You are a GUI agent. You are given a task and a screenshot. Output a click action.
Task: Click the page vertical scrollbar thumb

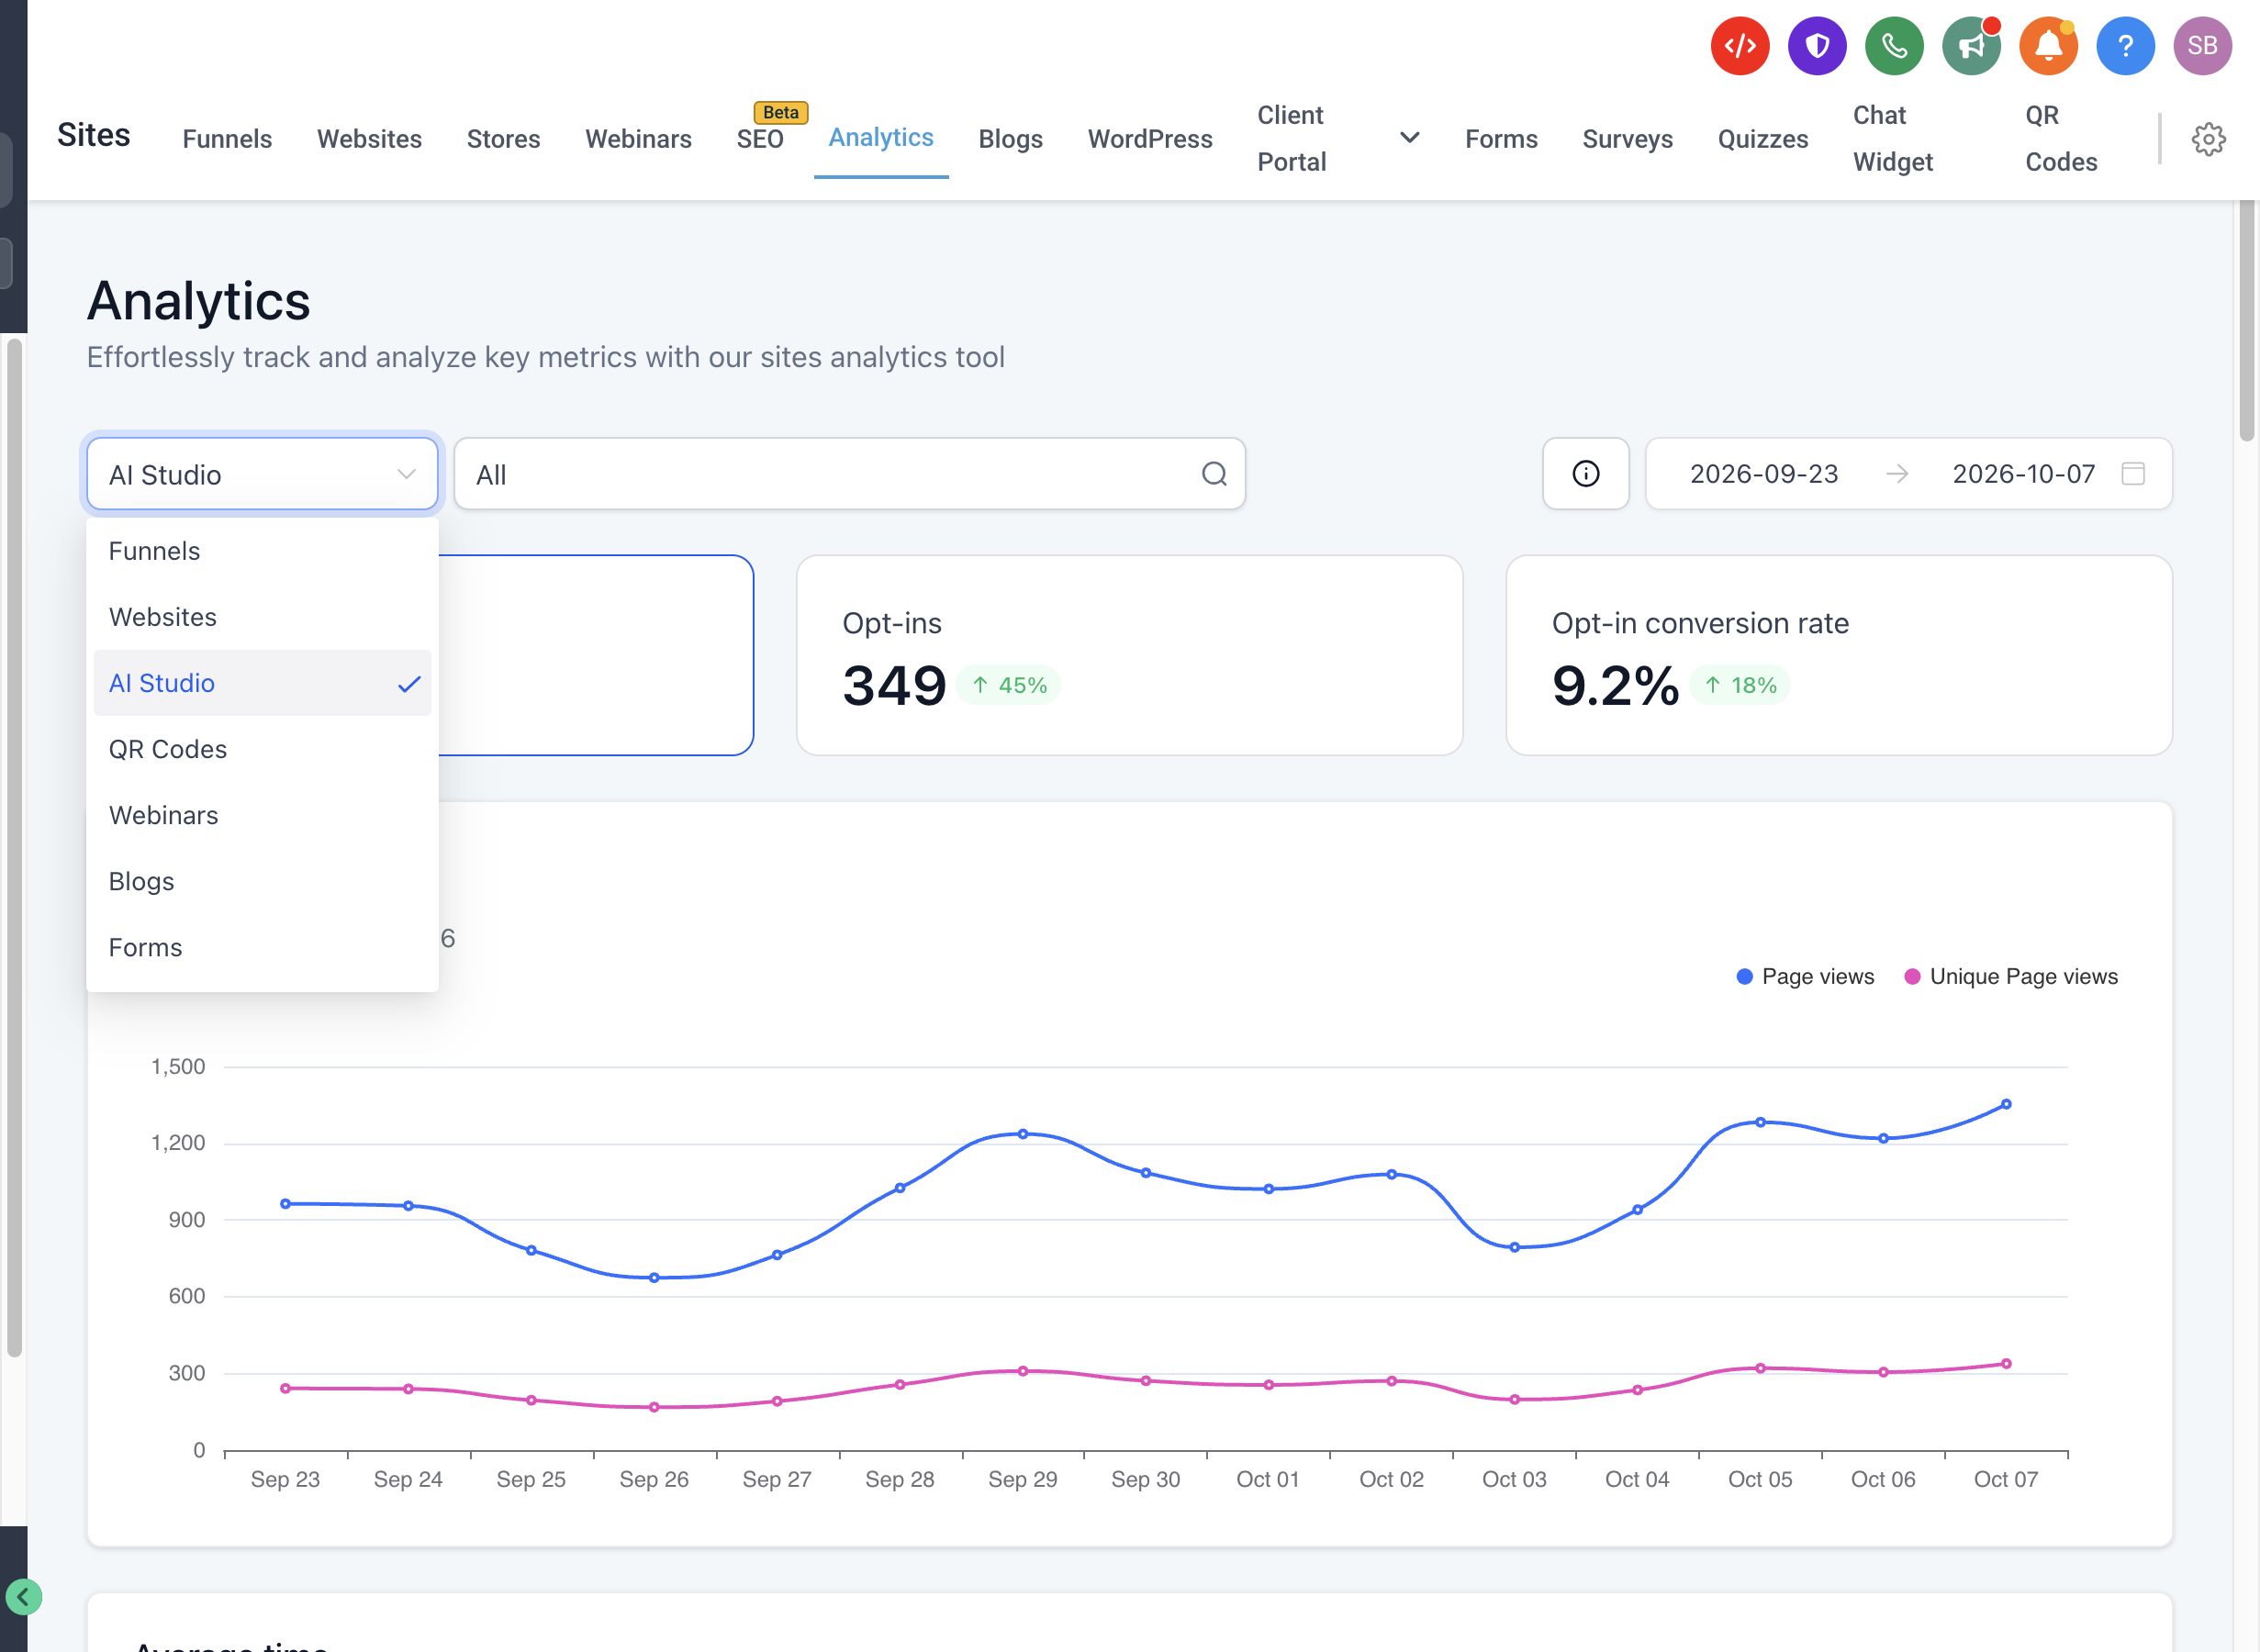[2247, 320]
